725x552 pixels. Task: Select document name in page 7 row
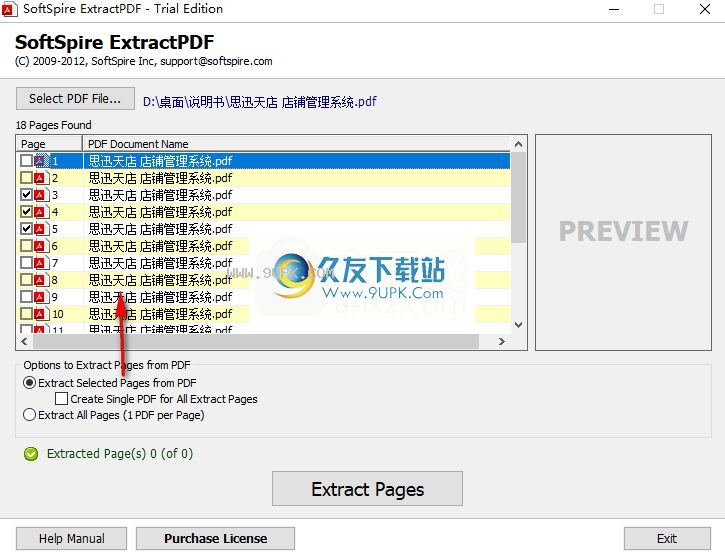(x=160, y=263)
